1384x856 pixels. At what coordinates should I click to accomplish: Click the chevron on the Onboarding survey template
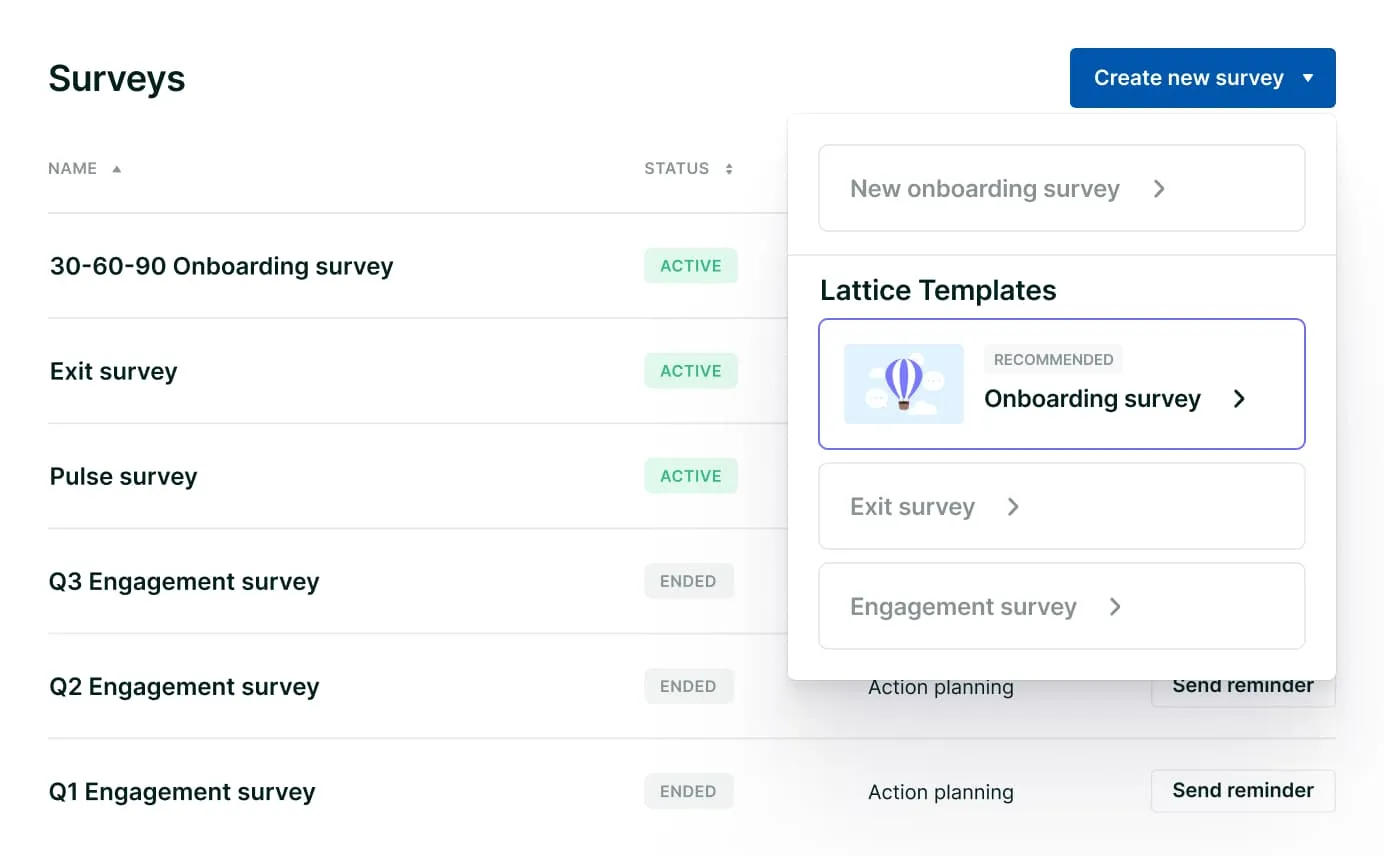click(1239, 399)
